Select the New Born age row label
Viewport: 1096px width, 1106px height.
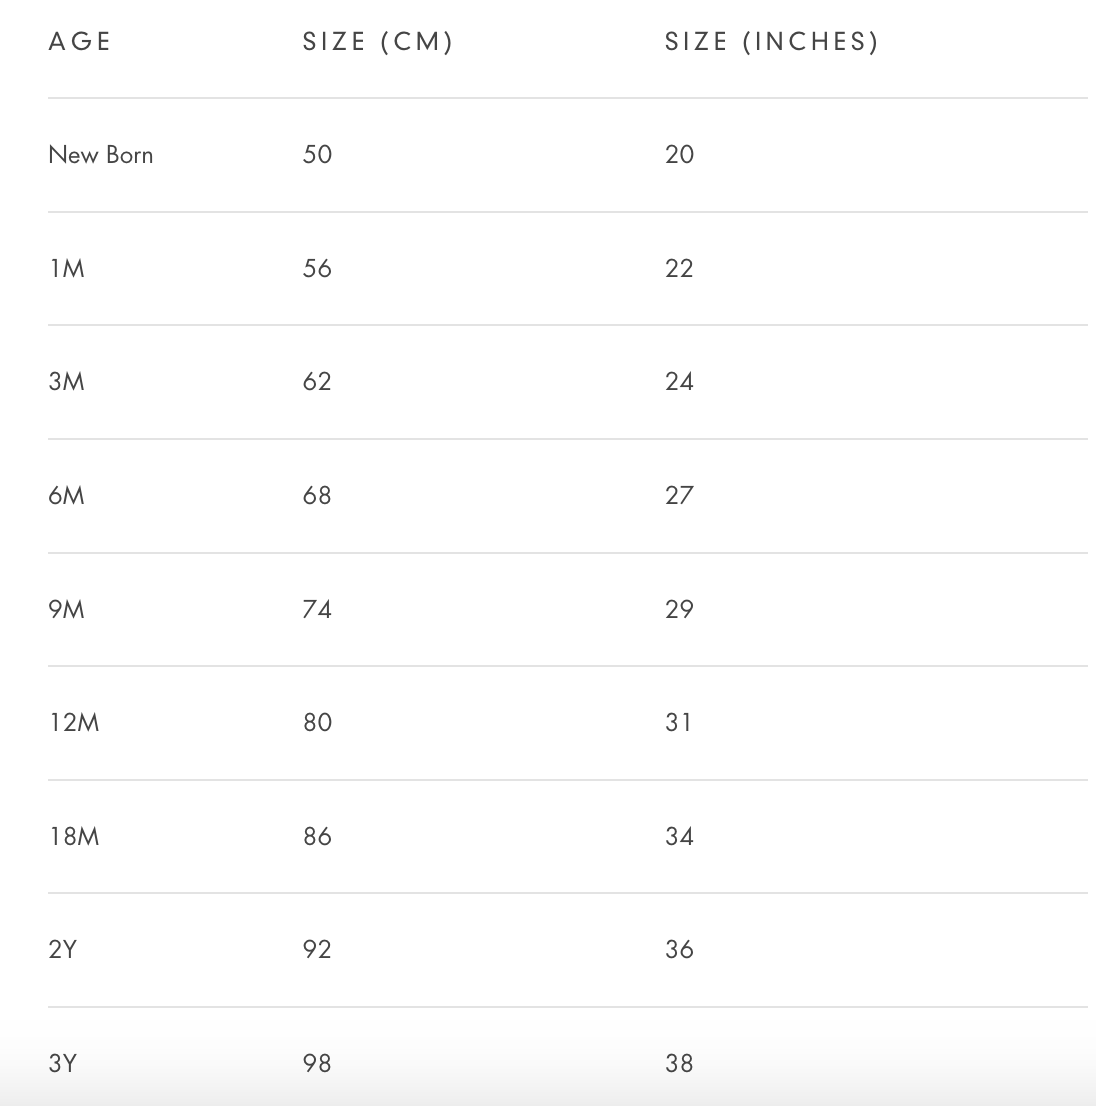click(x=101, y=155)
